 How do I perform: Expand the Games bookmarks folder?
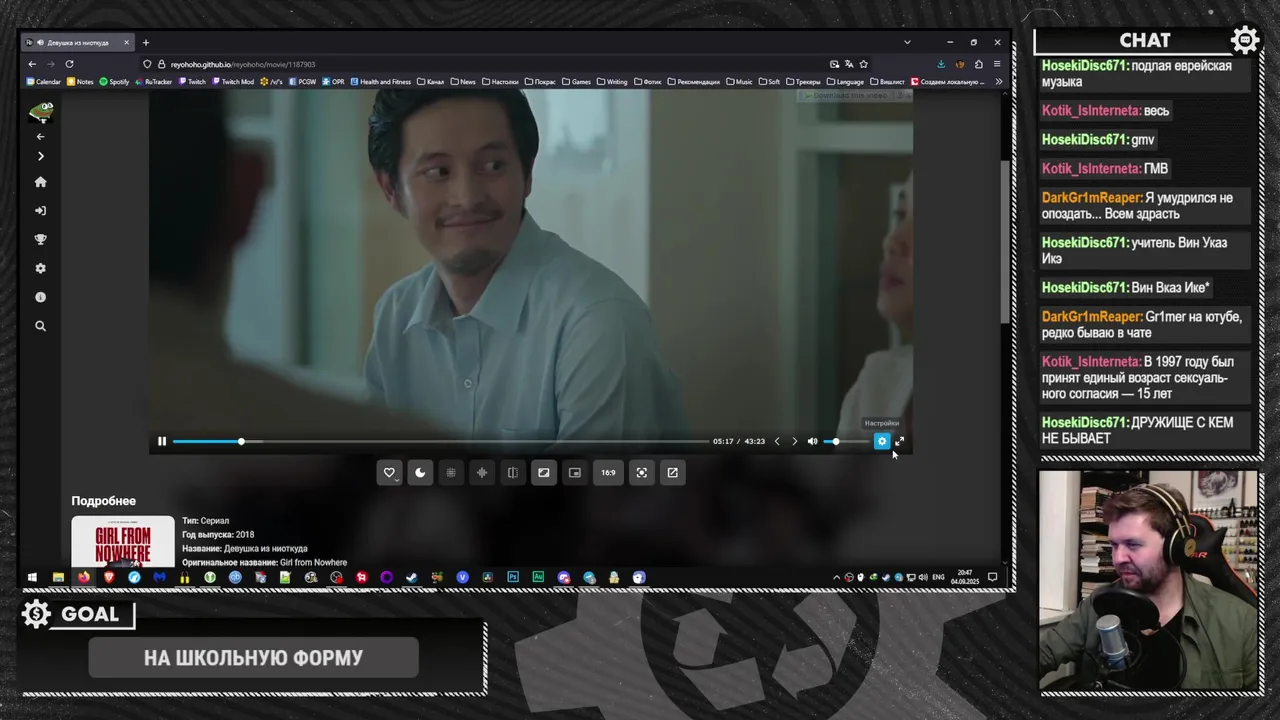pos(576,82)
